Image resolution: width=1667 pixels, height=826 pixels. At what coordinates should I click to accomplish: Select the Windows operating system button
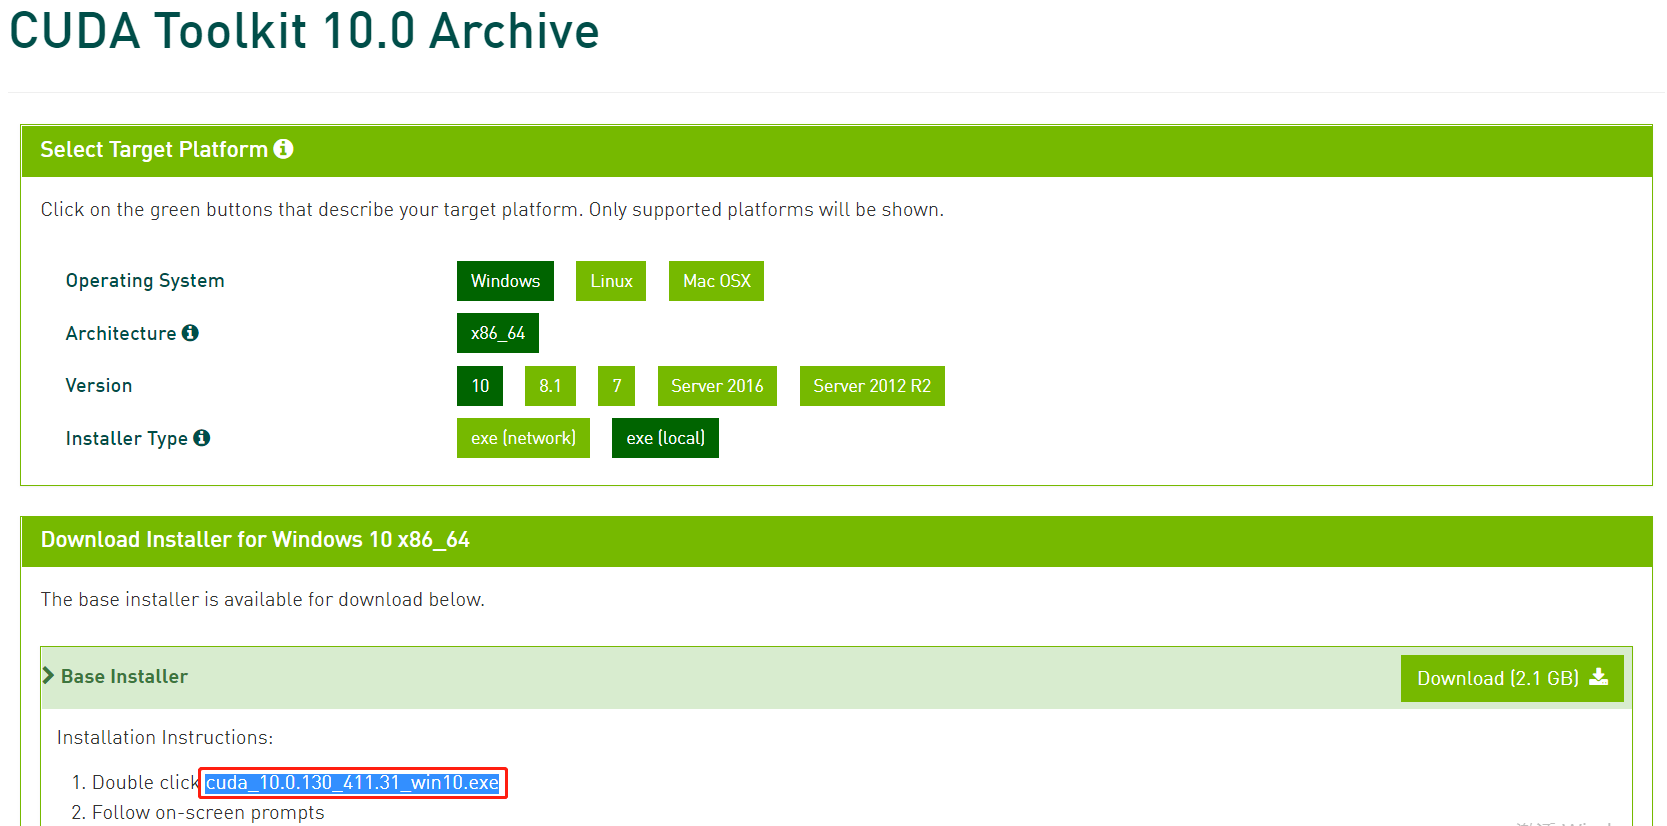(x=505, y=281)
